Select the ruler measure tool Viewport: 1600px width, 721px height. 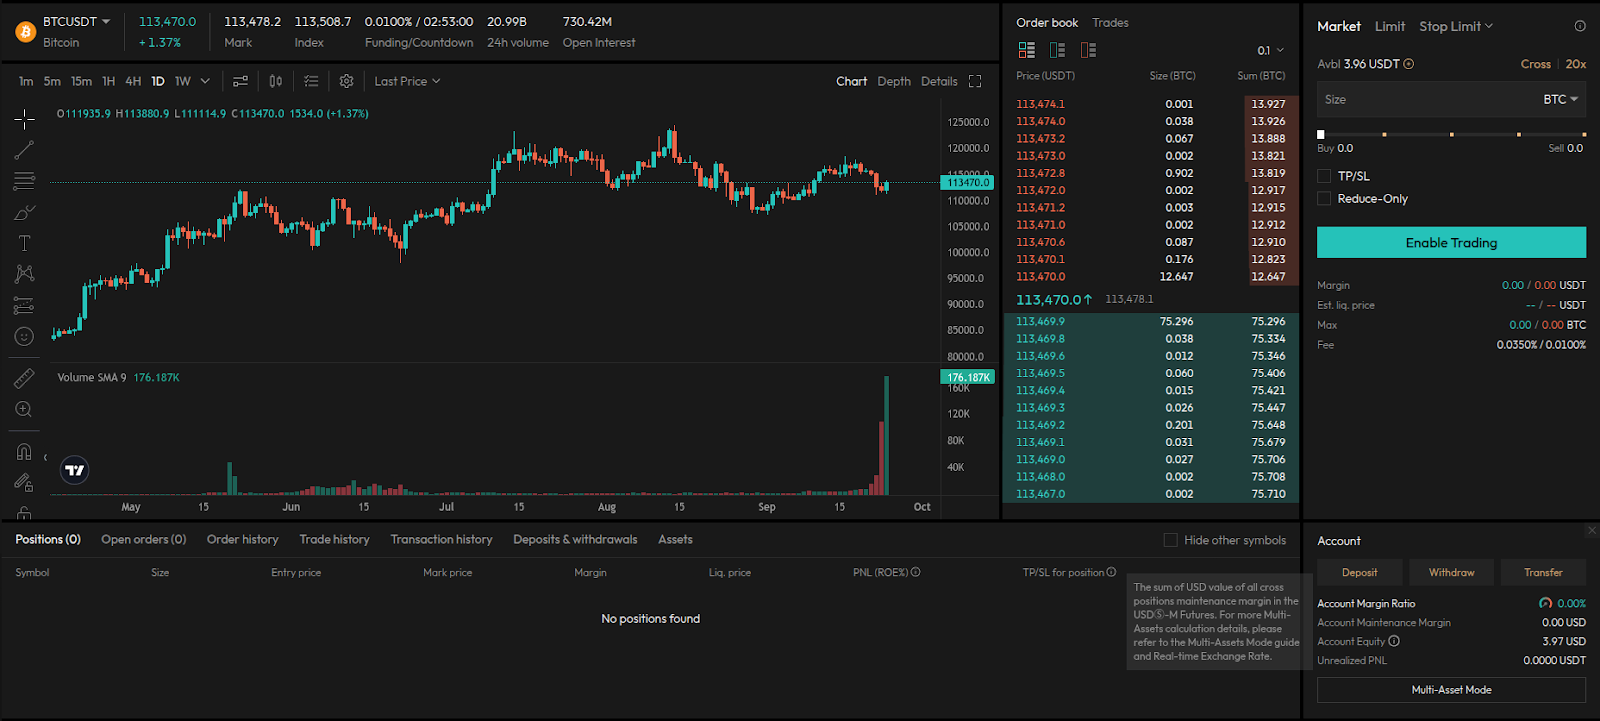point(24,378)
